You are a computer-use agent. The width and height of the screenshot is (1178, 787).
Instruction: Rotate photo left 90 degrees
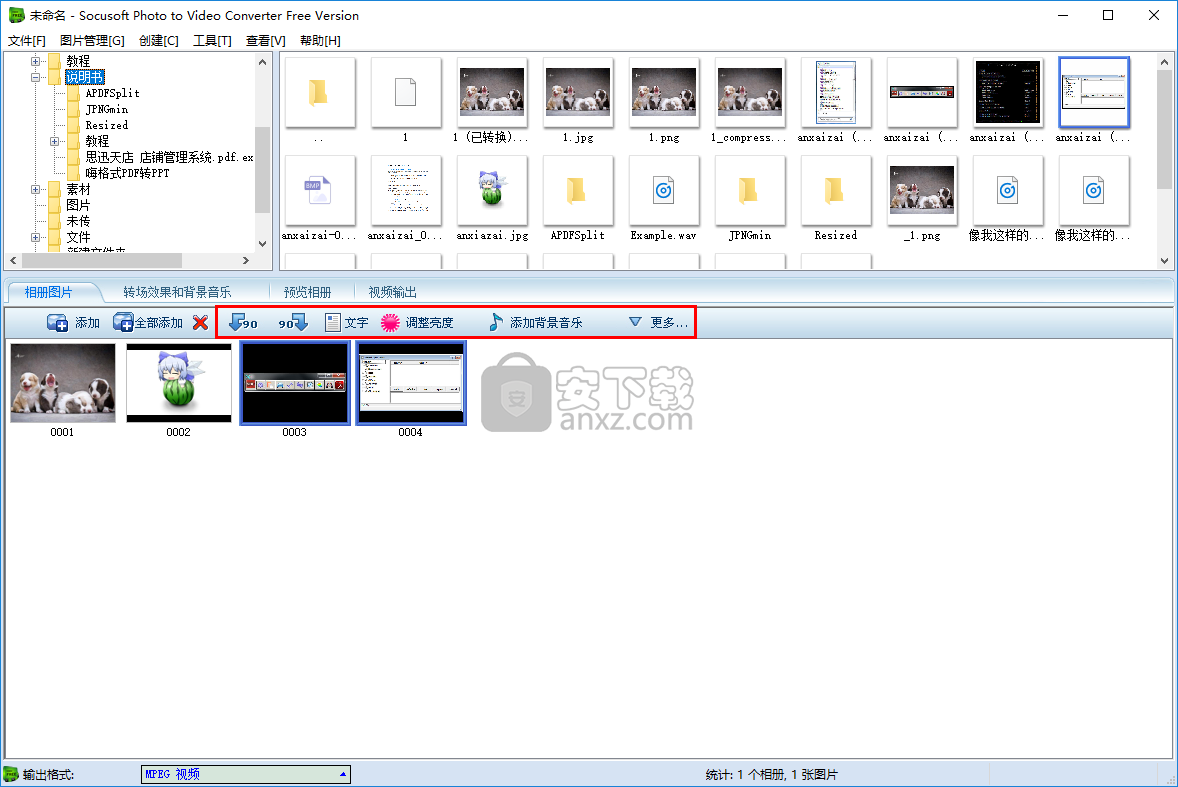(242, 323)
